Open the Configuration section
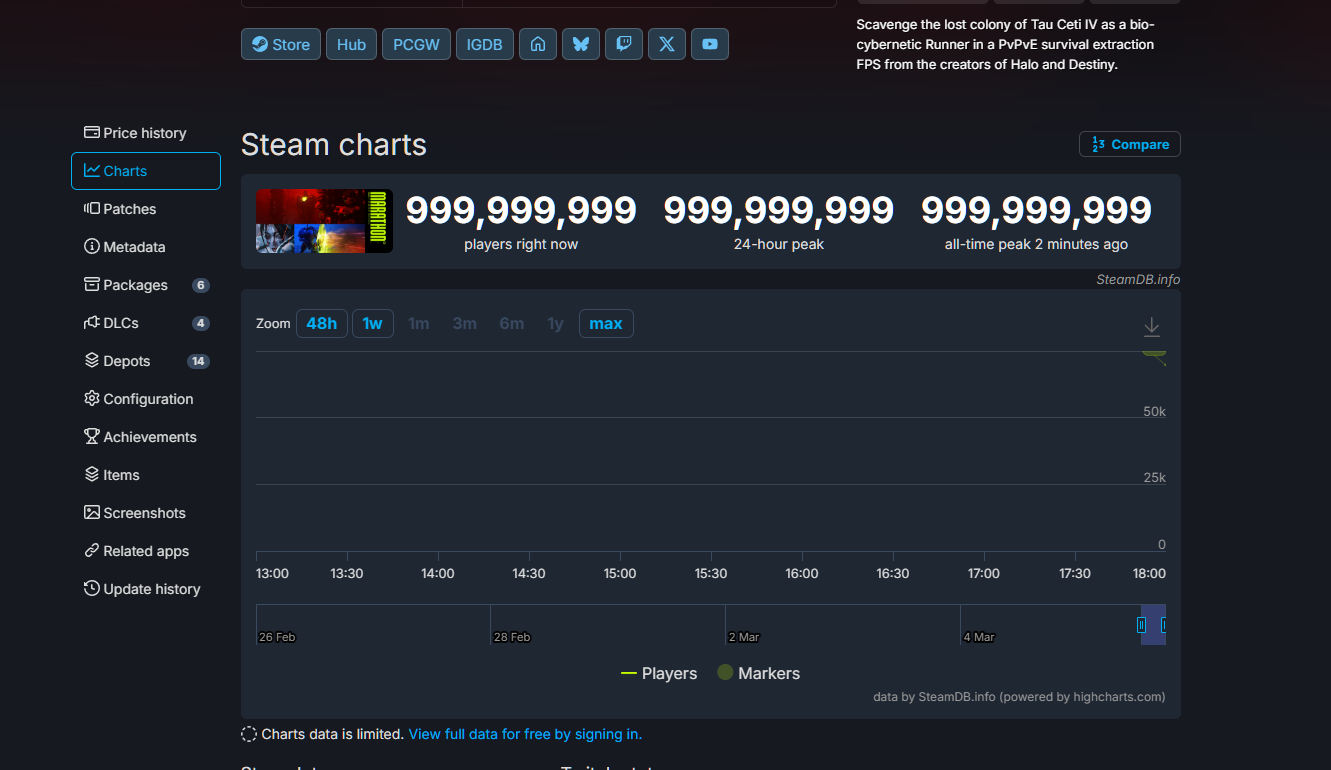 click(146, 399)
